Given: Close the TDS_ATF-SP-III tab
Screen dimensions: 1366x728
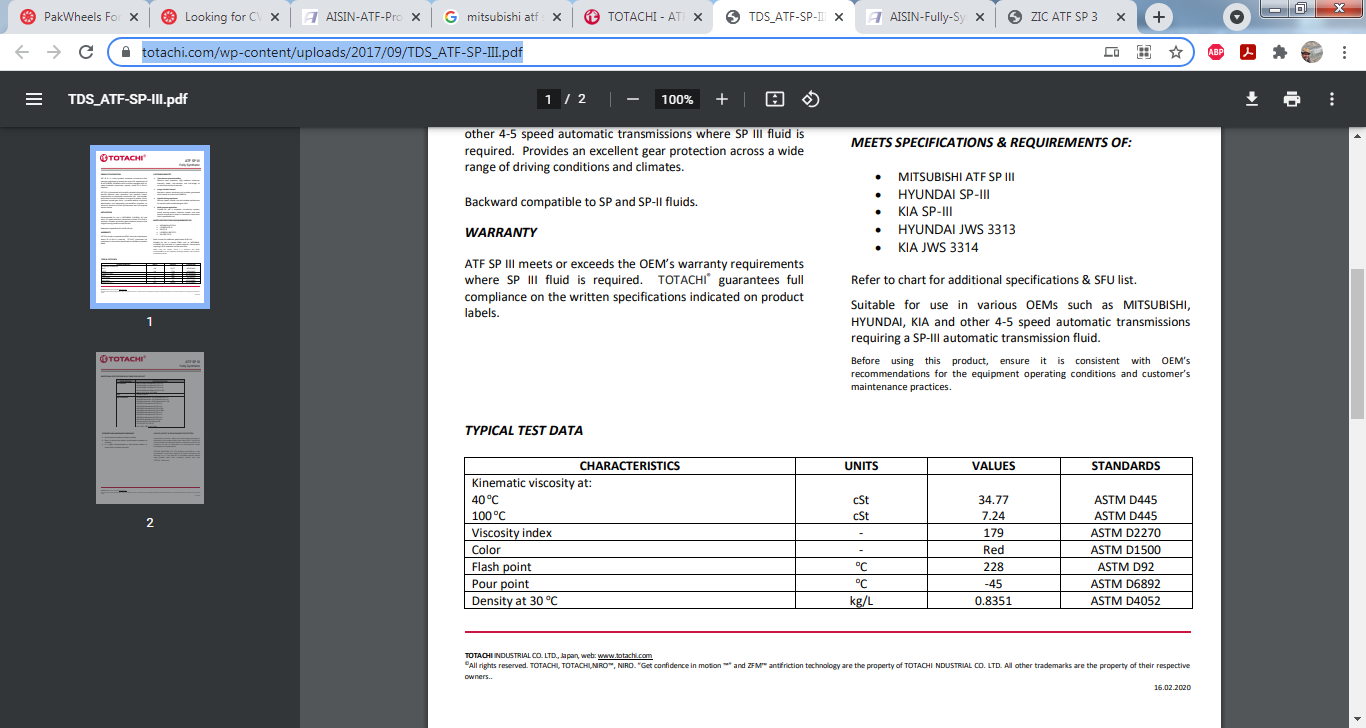Looking at the screenshot, I should [x=841, y=16].
